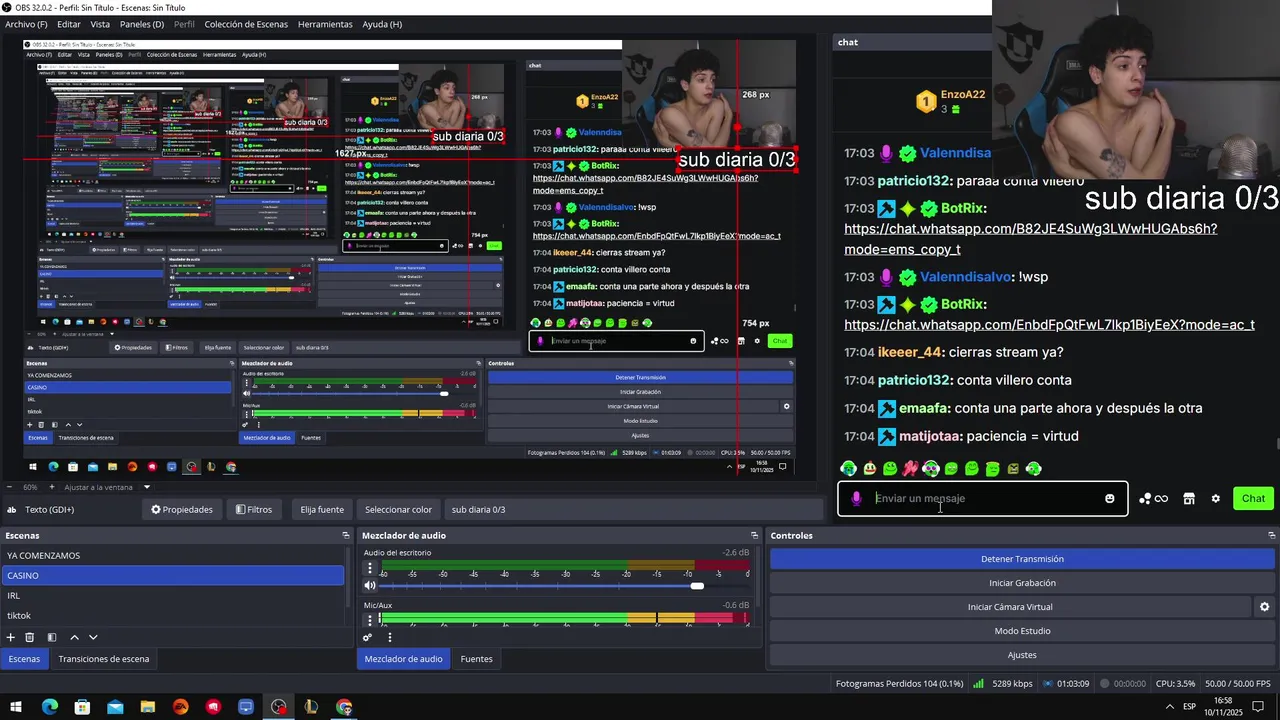The image size is (1280, 720).
Task: Open source Filtros button
Action: coord(254,510)
